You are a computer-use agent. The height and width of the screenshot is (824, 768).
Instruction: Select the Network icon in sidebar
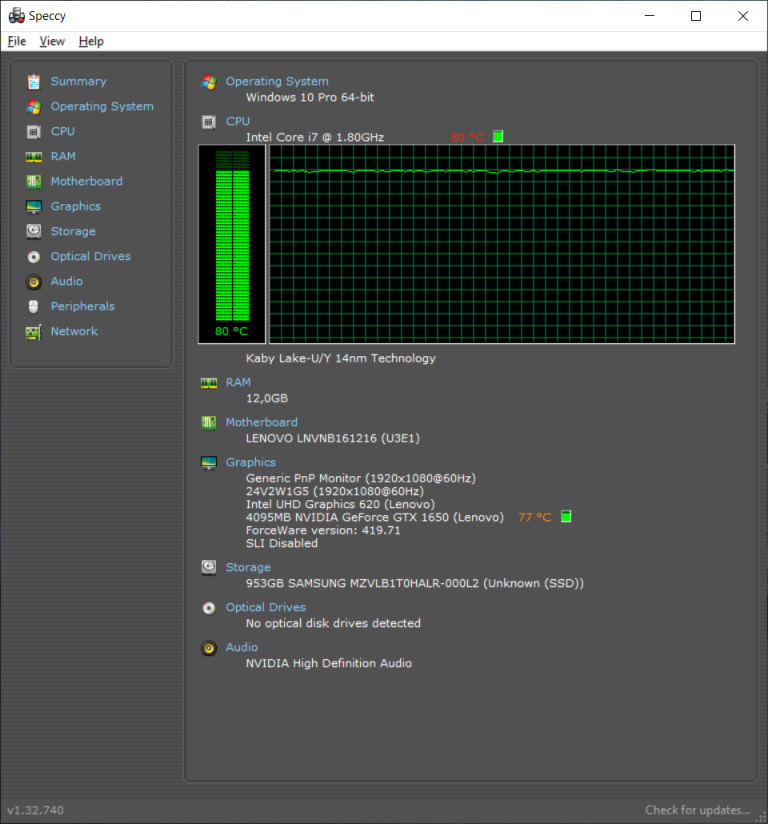34,332
